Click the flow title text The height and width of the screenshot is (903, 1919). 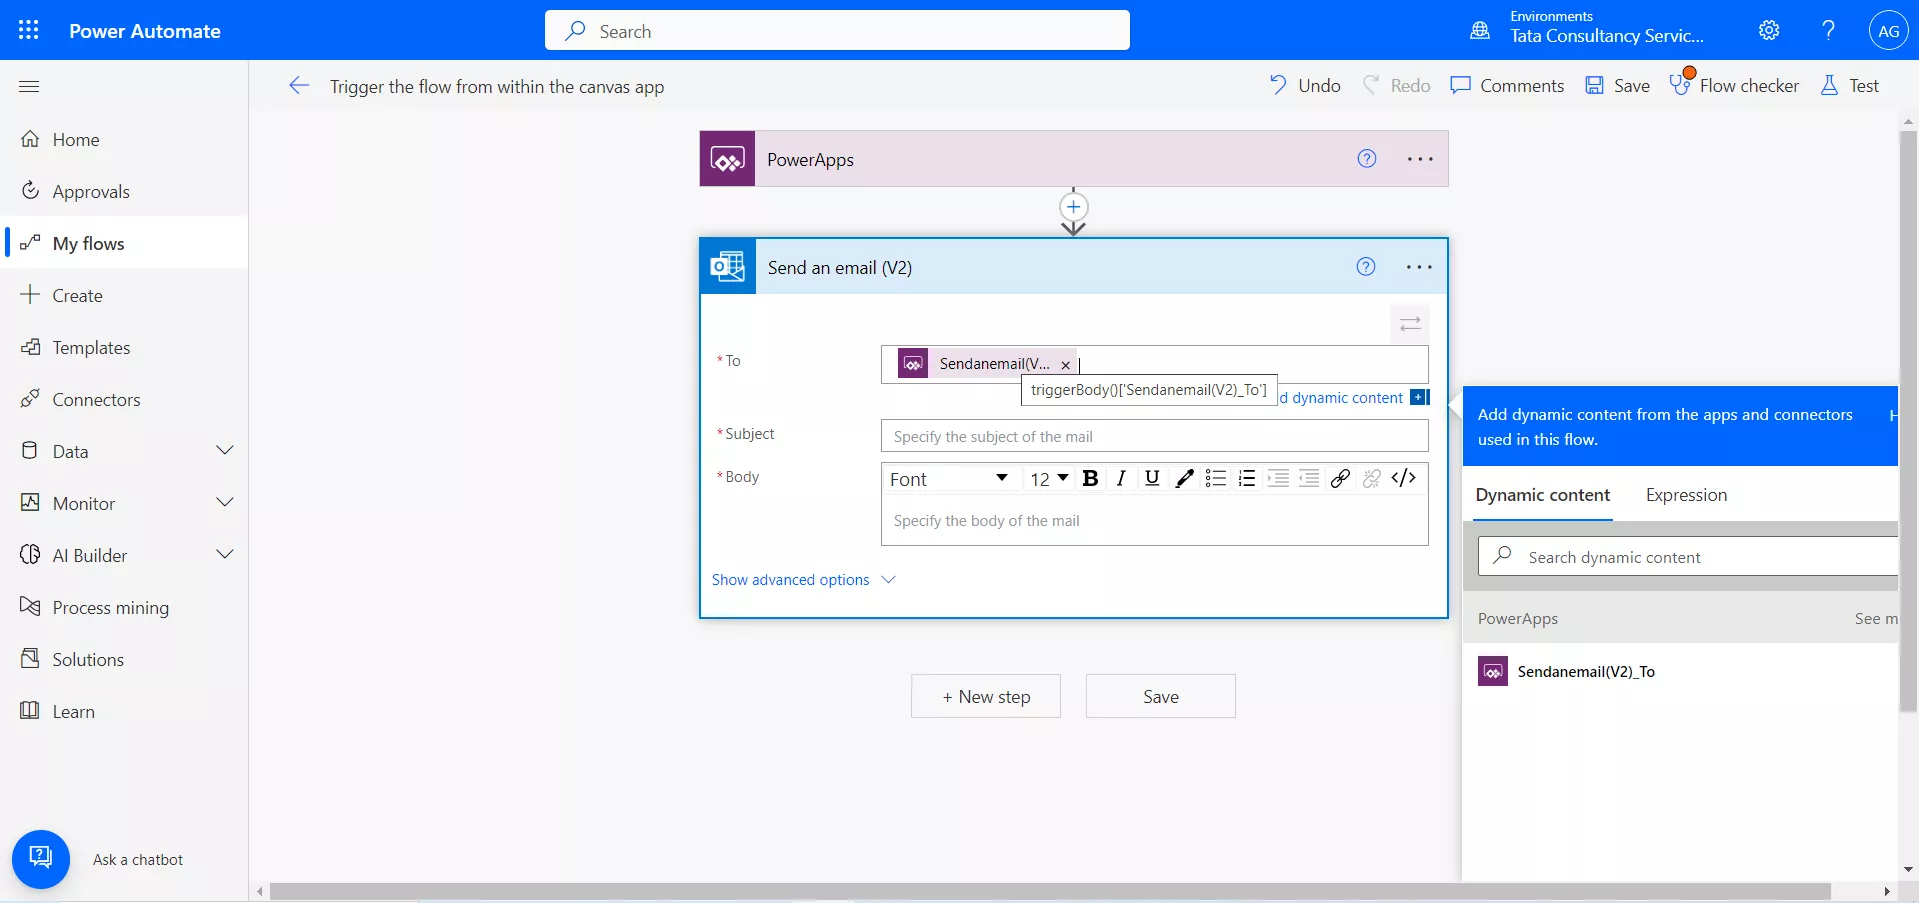pos(497,87)
